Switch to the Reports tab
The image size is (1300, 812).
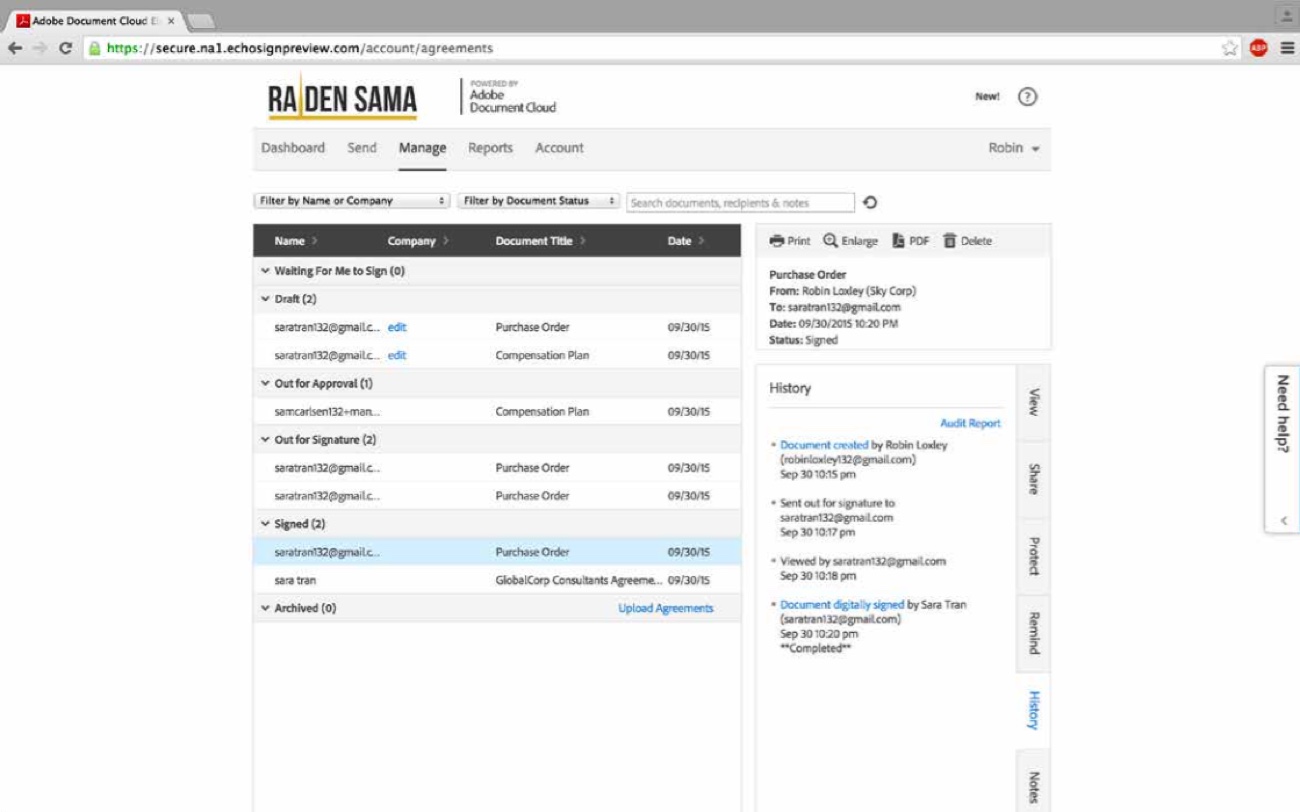tap(490, 148)
